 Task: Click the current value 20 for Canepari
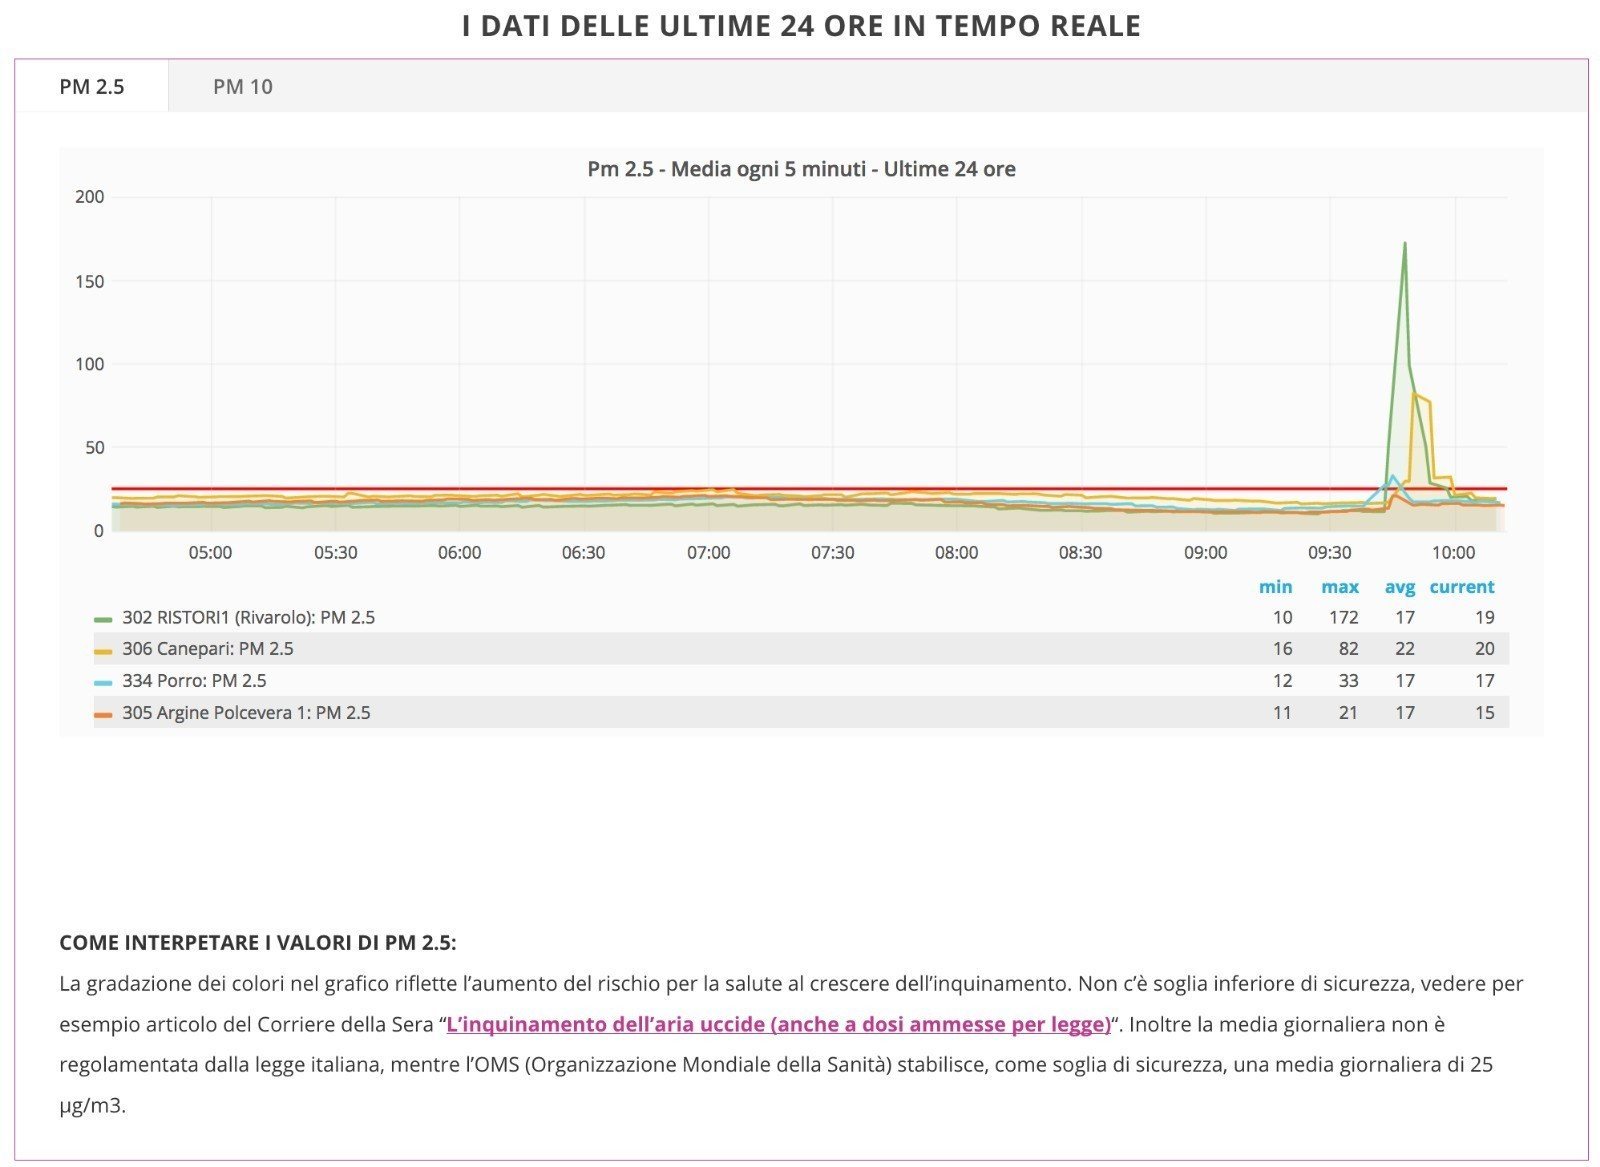tap(1485, 649)
